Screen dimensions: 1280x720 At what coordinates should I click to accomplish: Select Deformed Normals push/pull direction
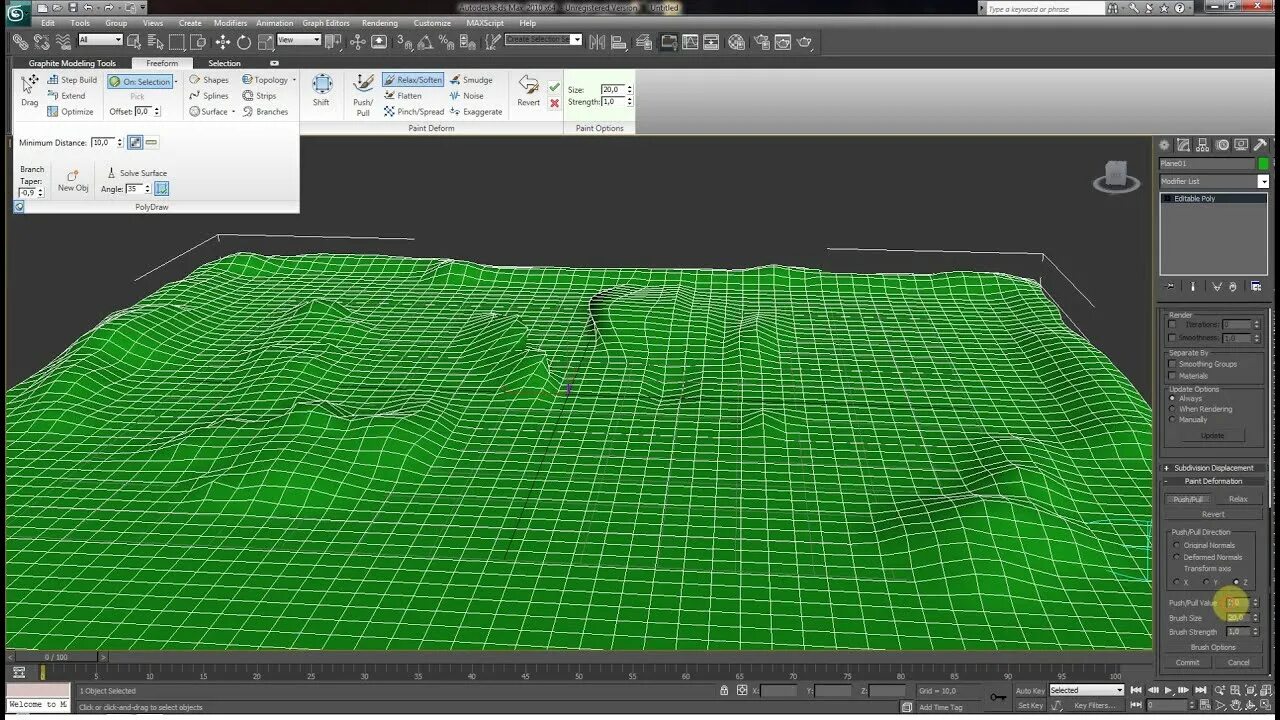(1176, 557)
